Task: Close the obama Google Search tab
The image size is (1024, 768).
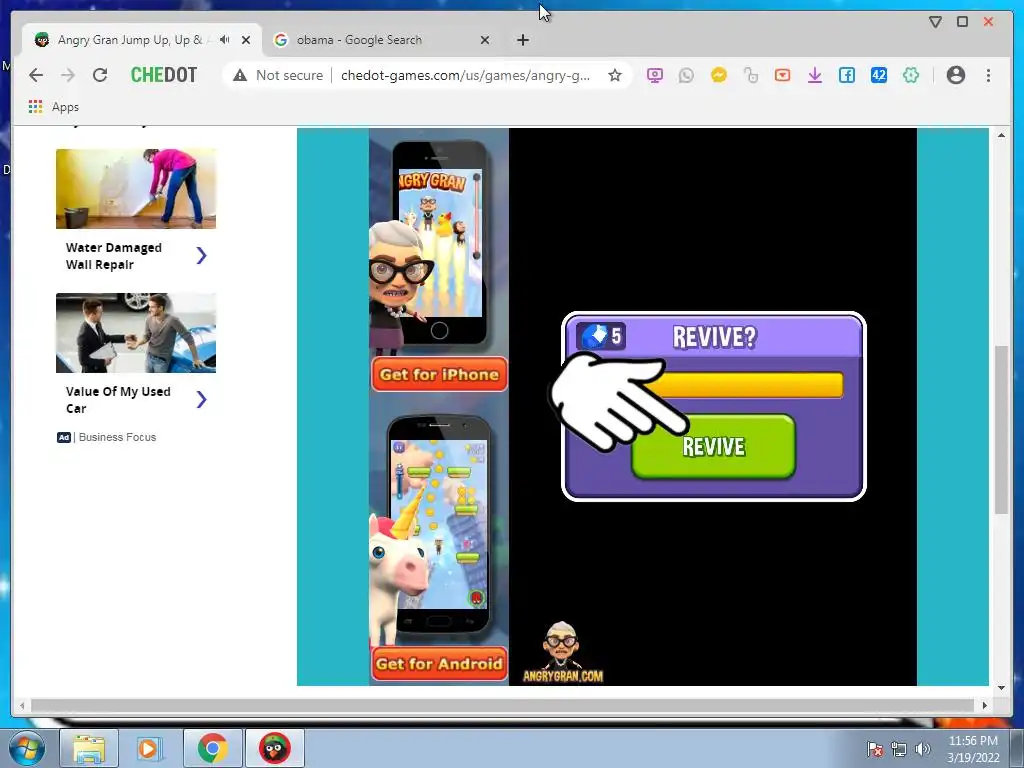Action: [485, 40]
